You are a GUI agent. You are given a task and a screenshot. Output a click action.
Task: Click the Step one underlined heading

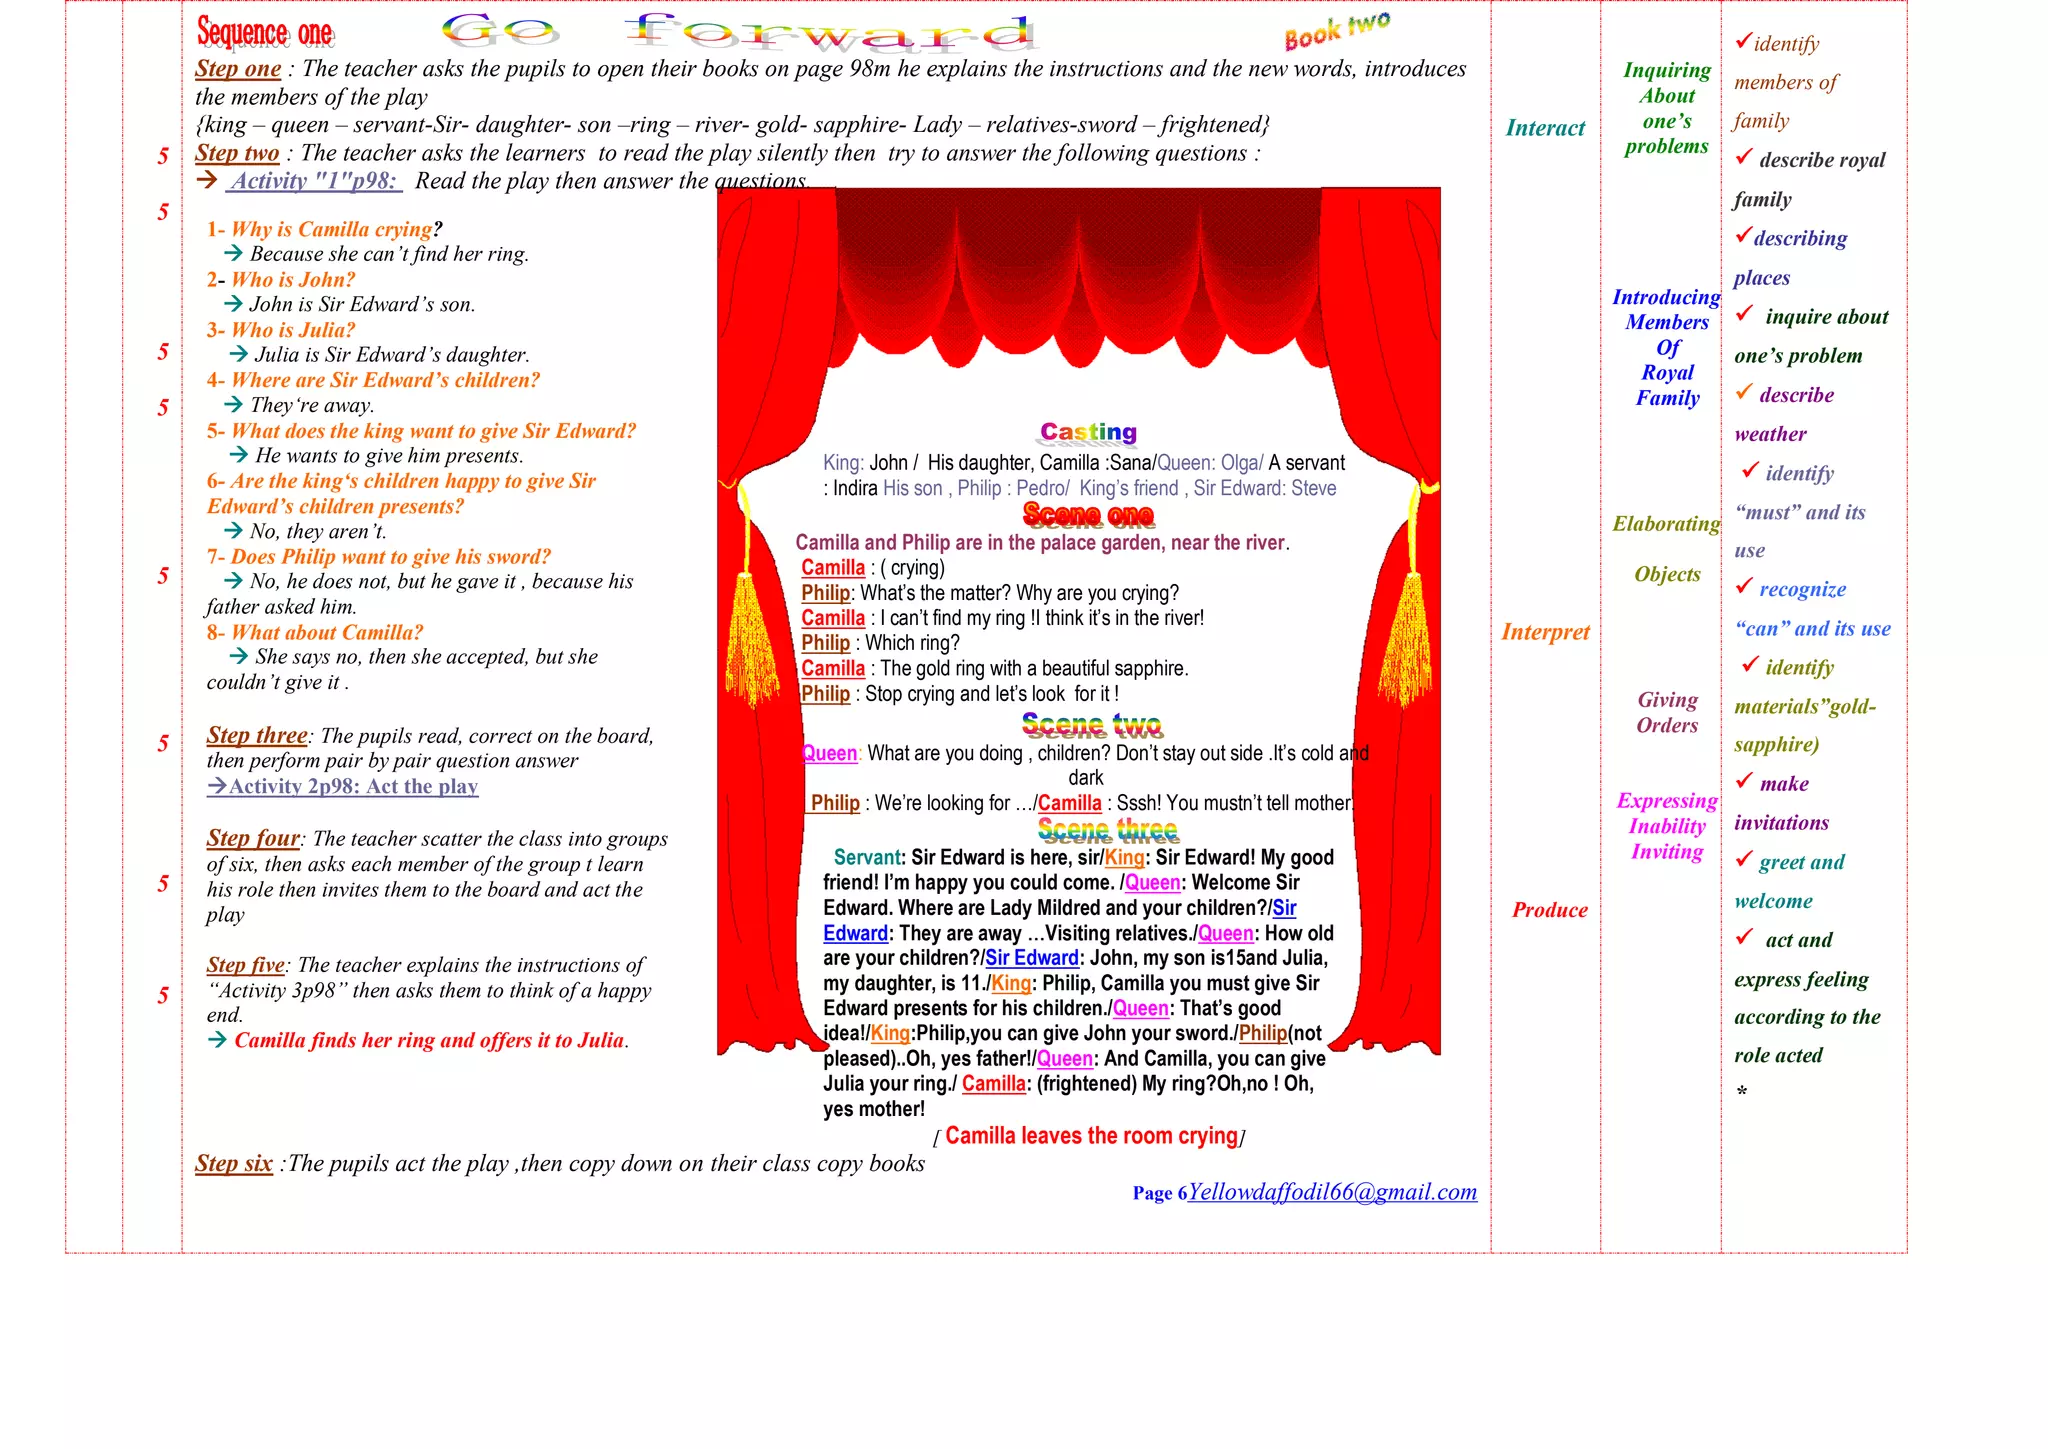(x=238, y=69)
